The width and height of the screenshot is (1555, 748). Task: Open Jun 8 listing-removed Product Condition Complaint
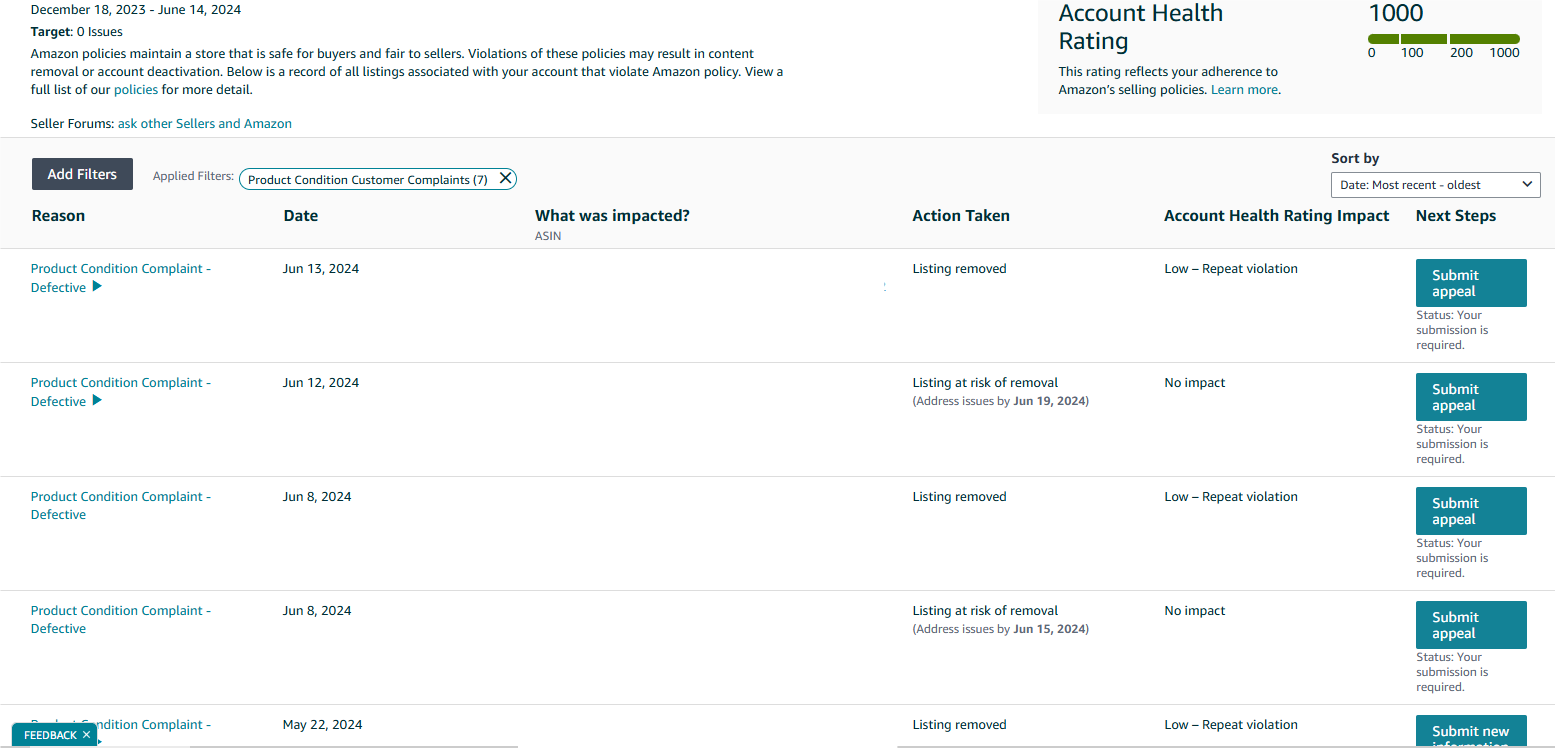click(x=121, y=506)
